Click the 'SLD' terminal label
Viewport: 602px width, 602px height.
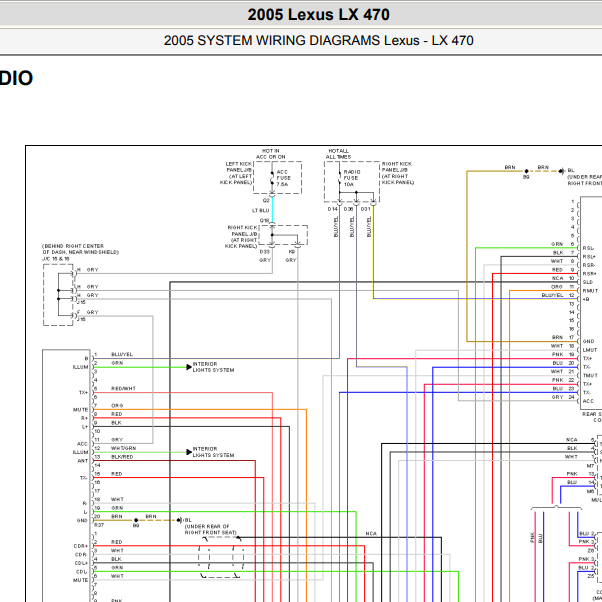[587, 282]
